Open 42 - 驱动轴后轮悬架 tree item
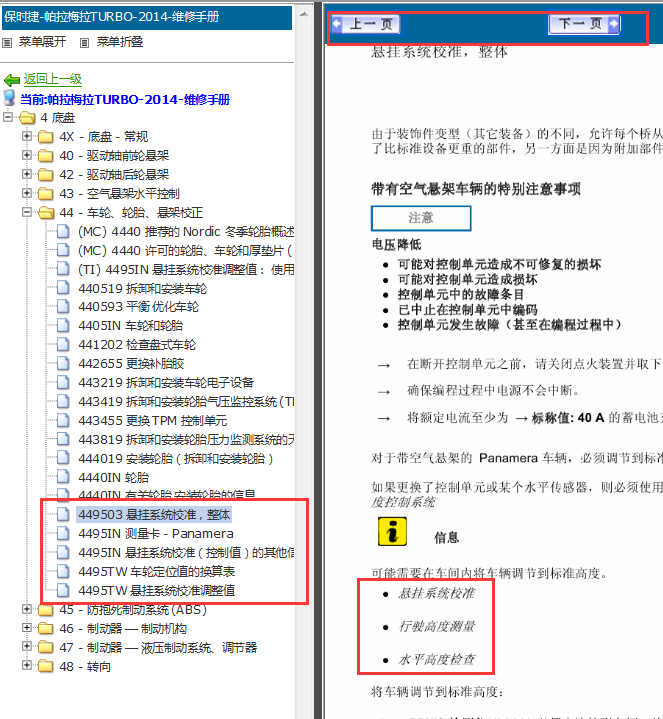 [114, 175]
